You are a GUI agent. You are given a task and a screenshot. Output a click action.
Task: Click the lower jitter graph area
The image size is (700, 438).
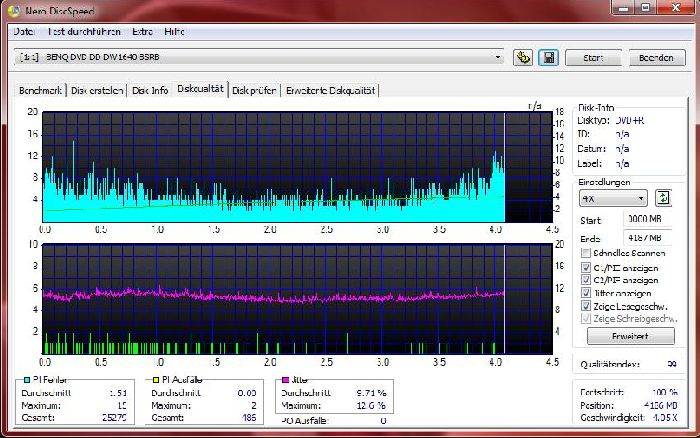click(x=297, y=299)
